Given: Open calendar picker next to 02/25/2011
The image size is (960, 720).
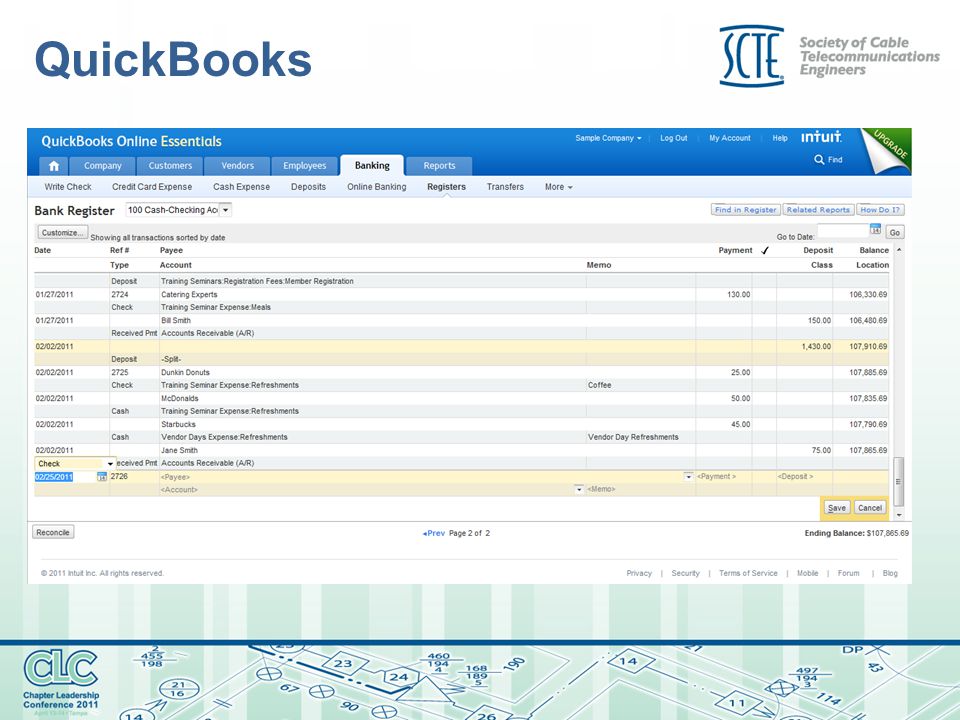Looking at the screenshot, I should pyautogui.click(x=102, y=477).
